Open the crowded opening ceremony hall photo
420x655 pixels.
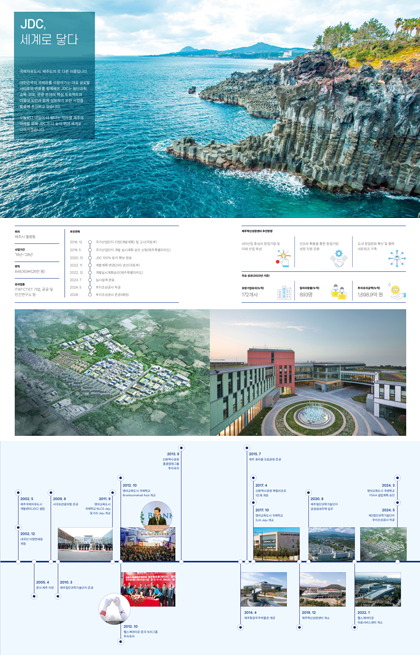pyautogui.click(x=148, y=544)
